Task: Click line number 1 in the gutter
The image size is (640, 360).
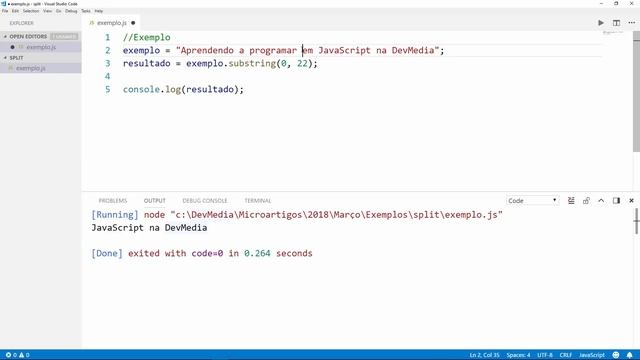Action: click(x=108, y=37)
